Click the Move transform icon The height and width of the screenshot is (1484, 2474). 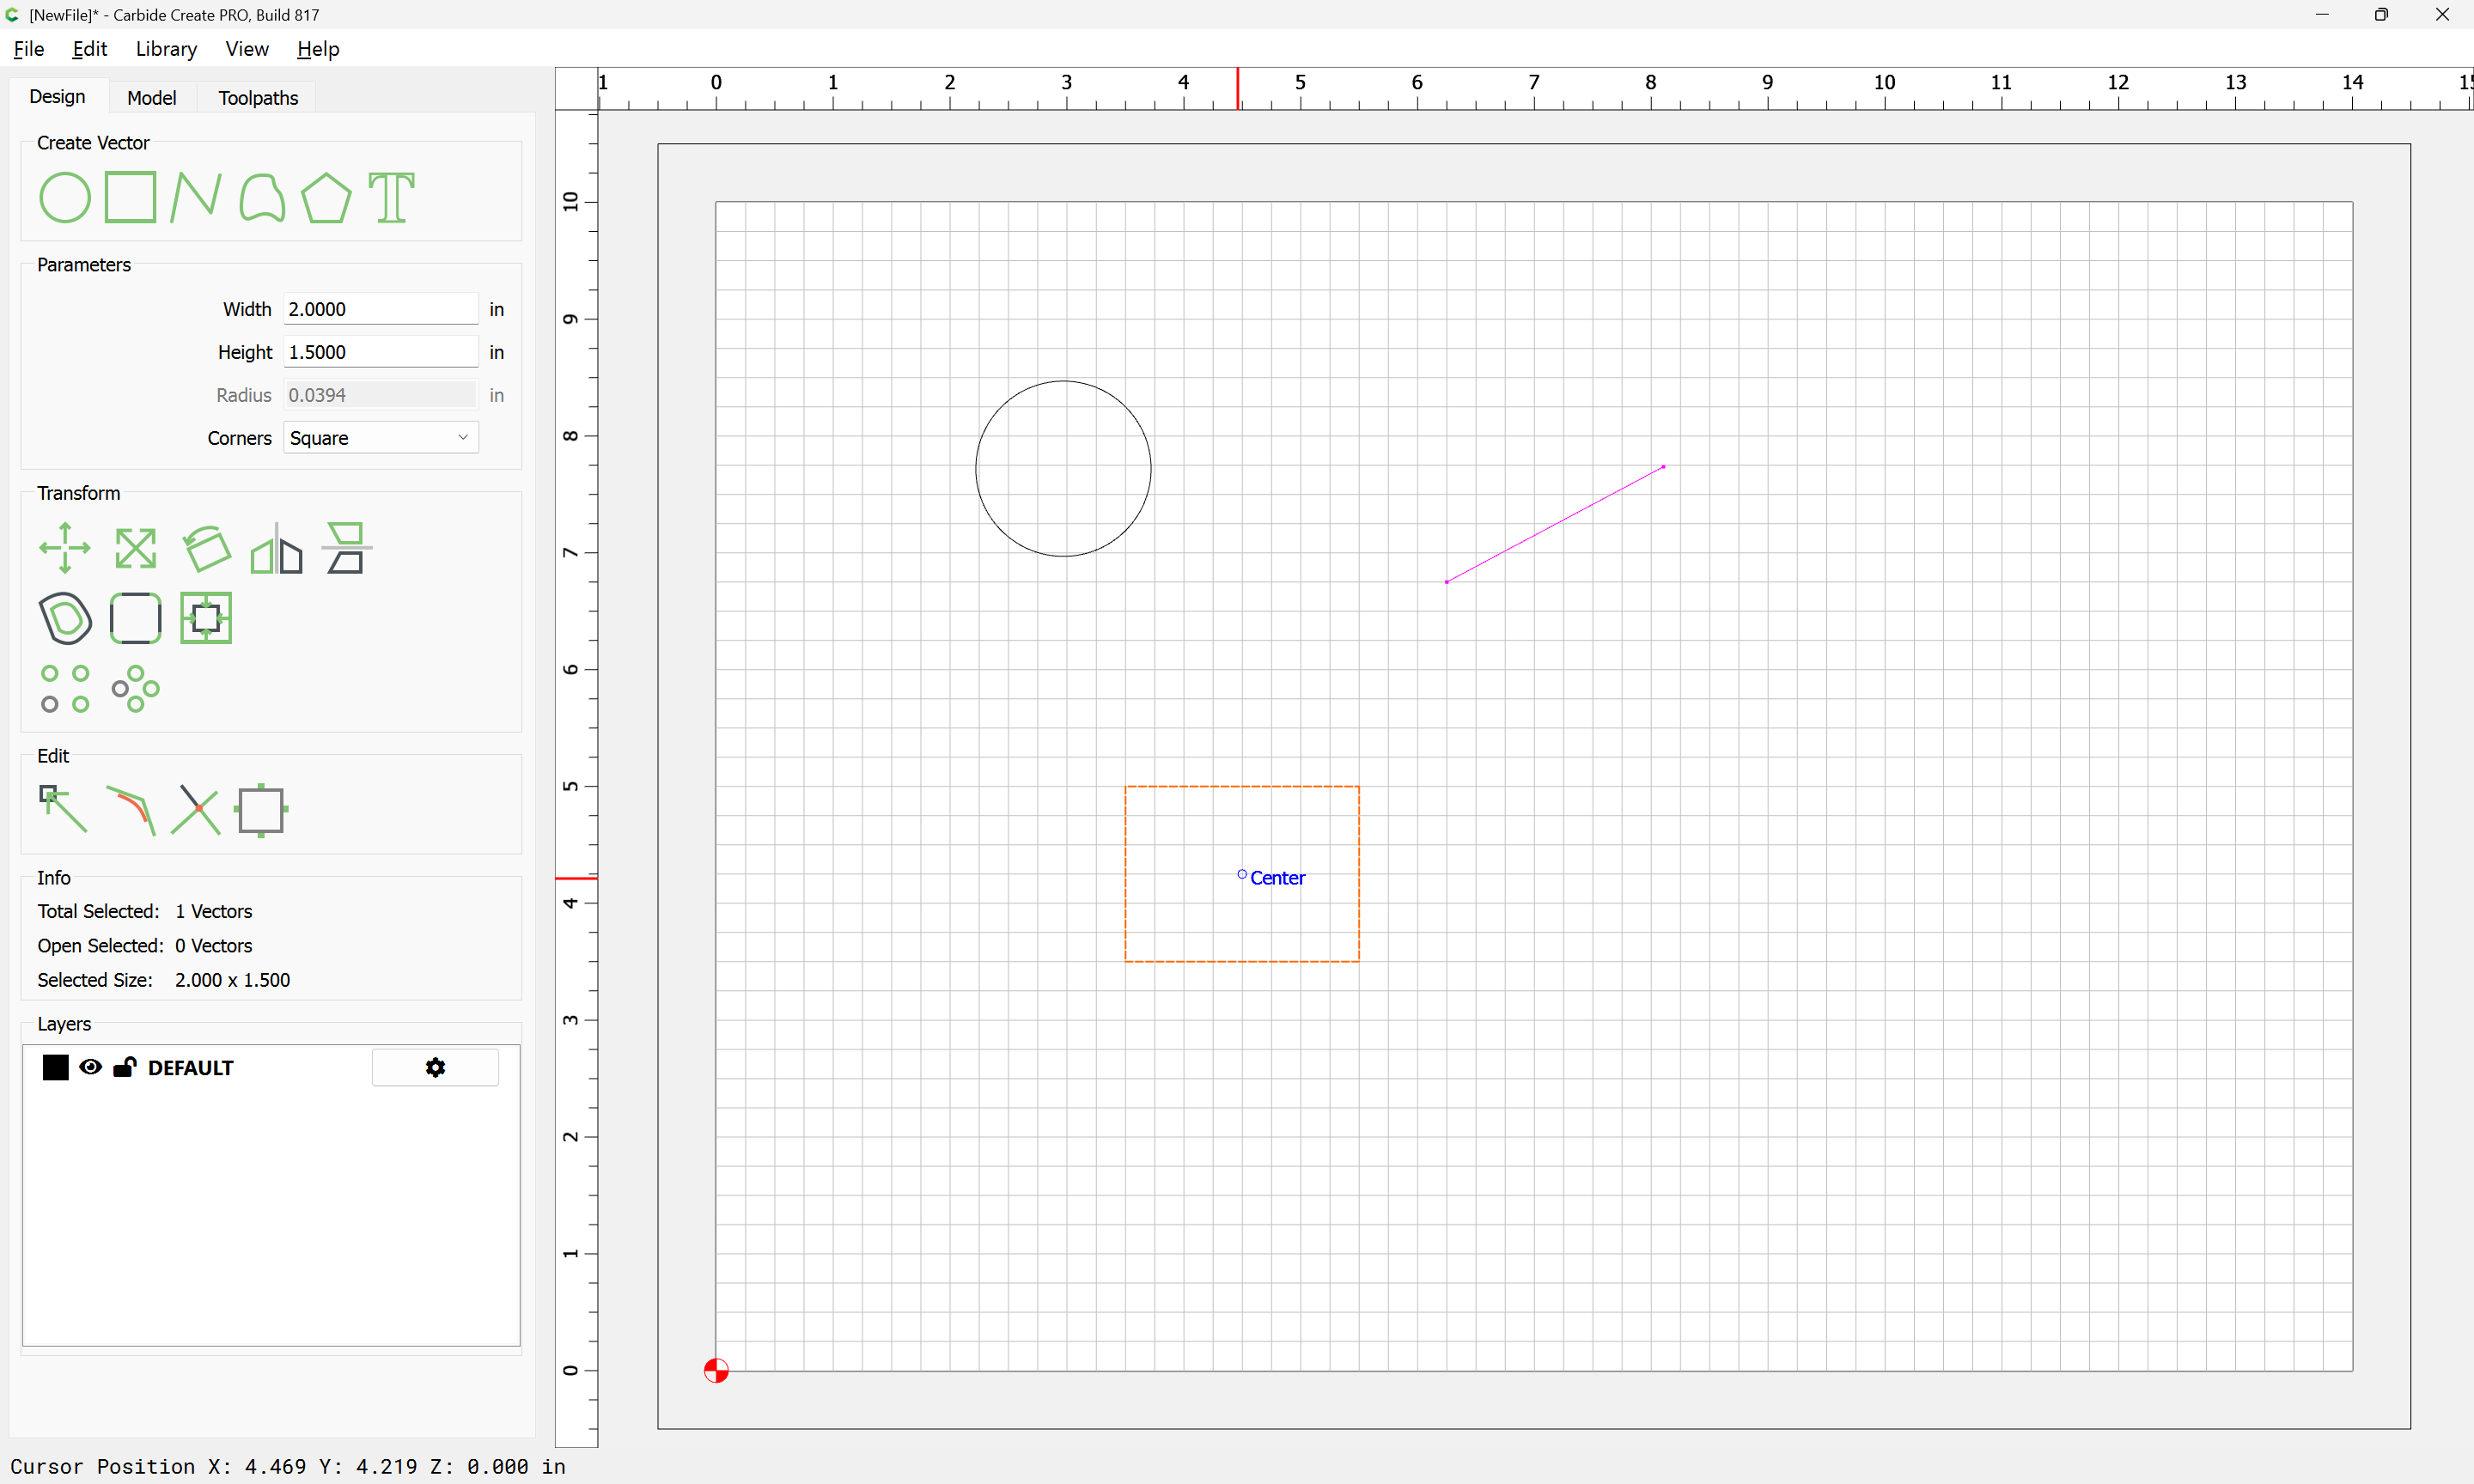pos(65,548)
